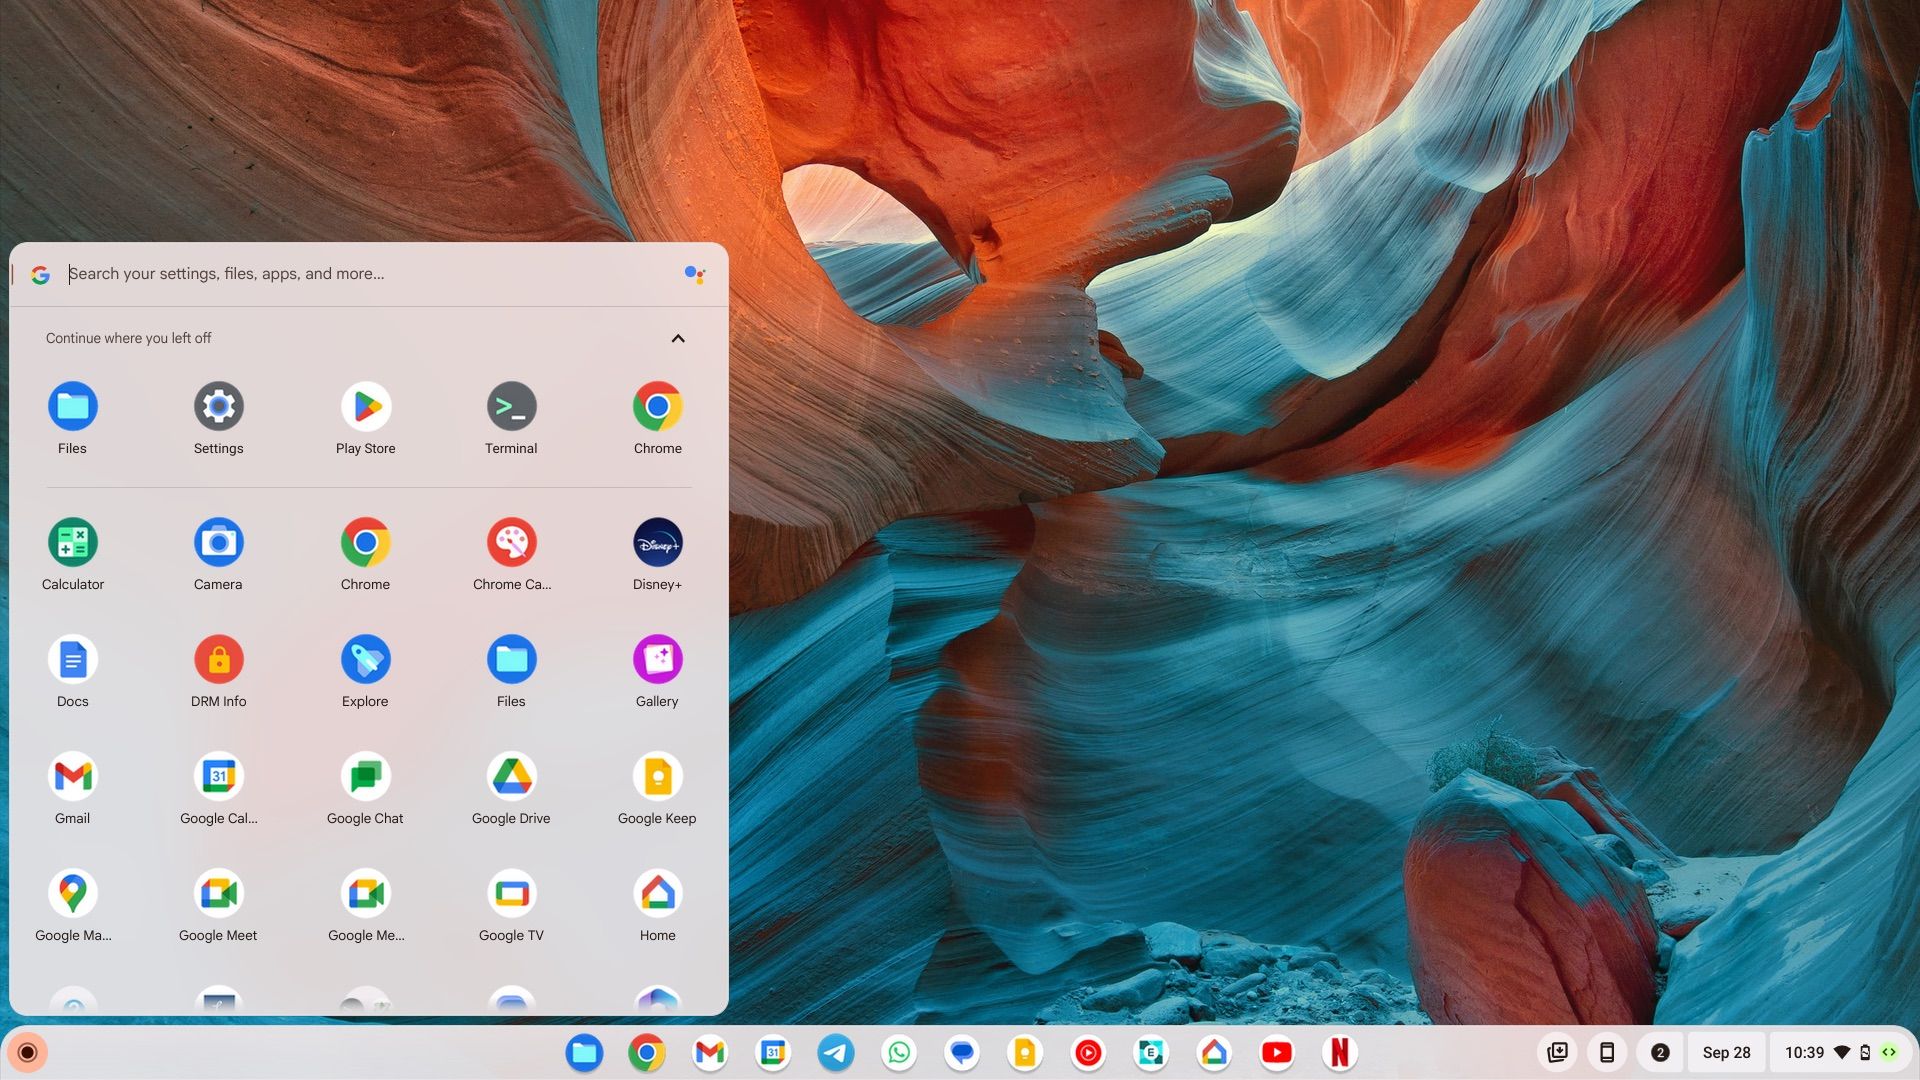The height and width of the screenshot is (1080, 1920).
Task: Open the Explore app
Action: point(365,659)
